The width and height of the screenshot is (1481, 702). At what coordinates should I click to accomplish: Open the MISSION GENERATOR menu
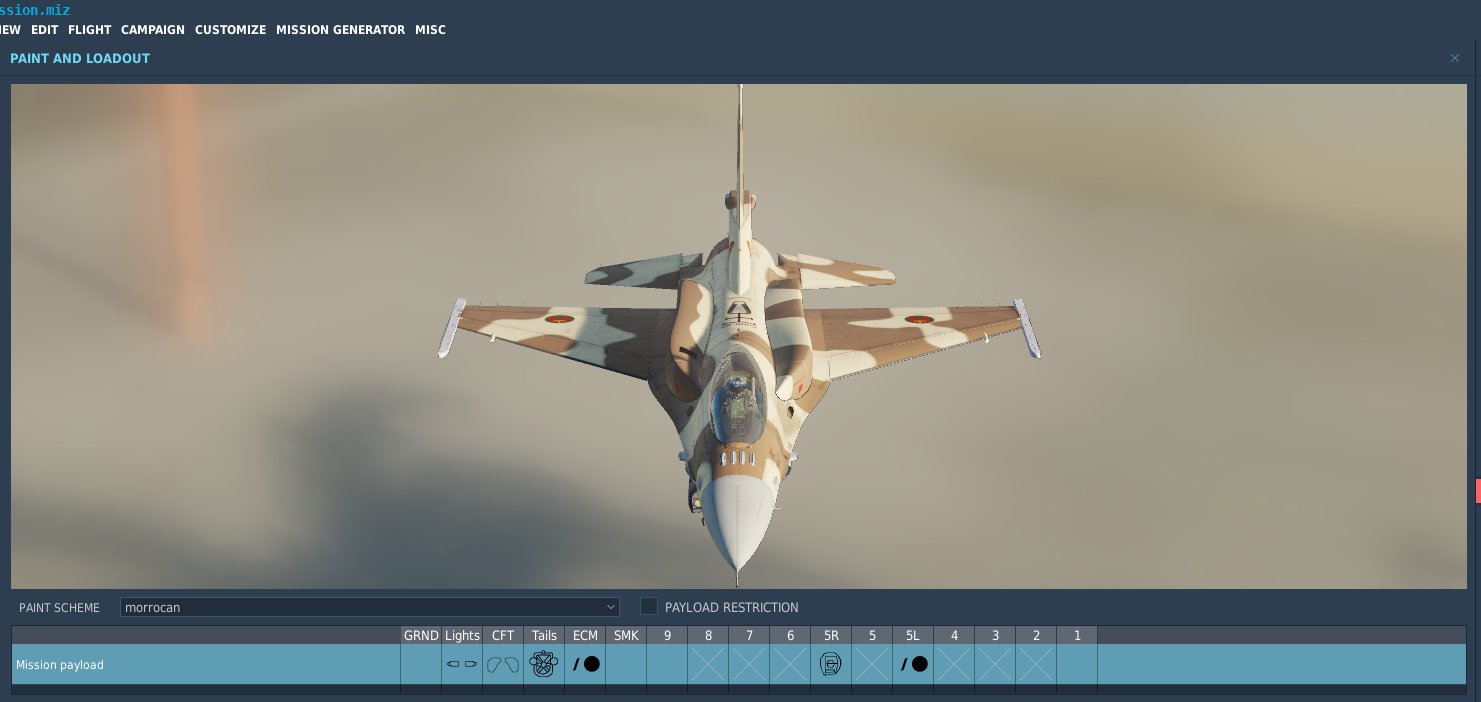340,30
